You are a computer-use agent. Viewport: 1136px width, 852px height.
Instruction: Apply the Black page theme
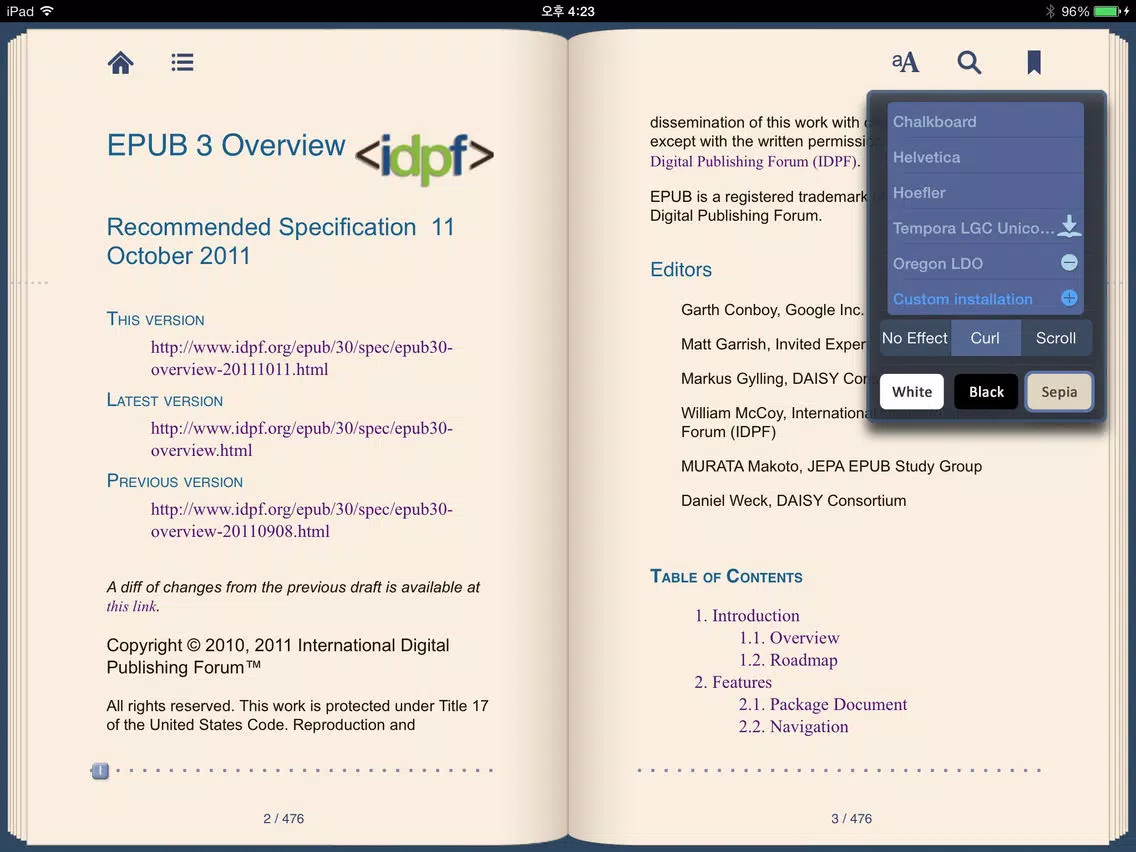pos(986,392)
